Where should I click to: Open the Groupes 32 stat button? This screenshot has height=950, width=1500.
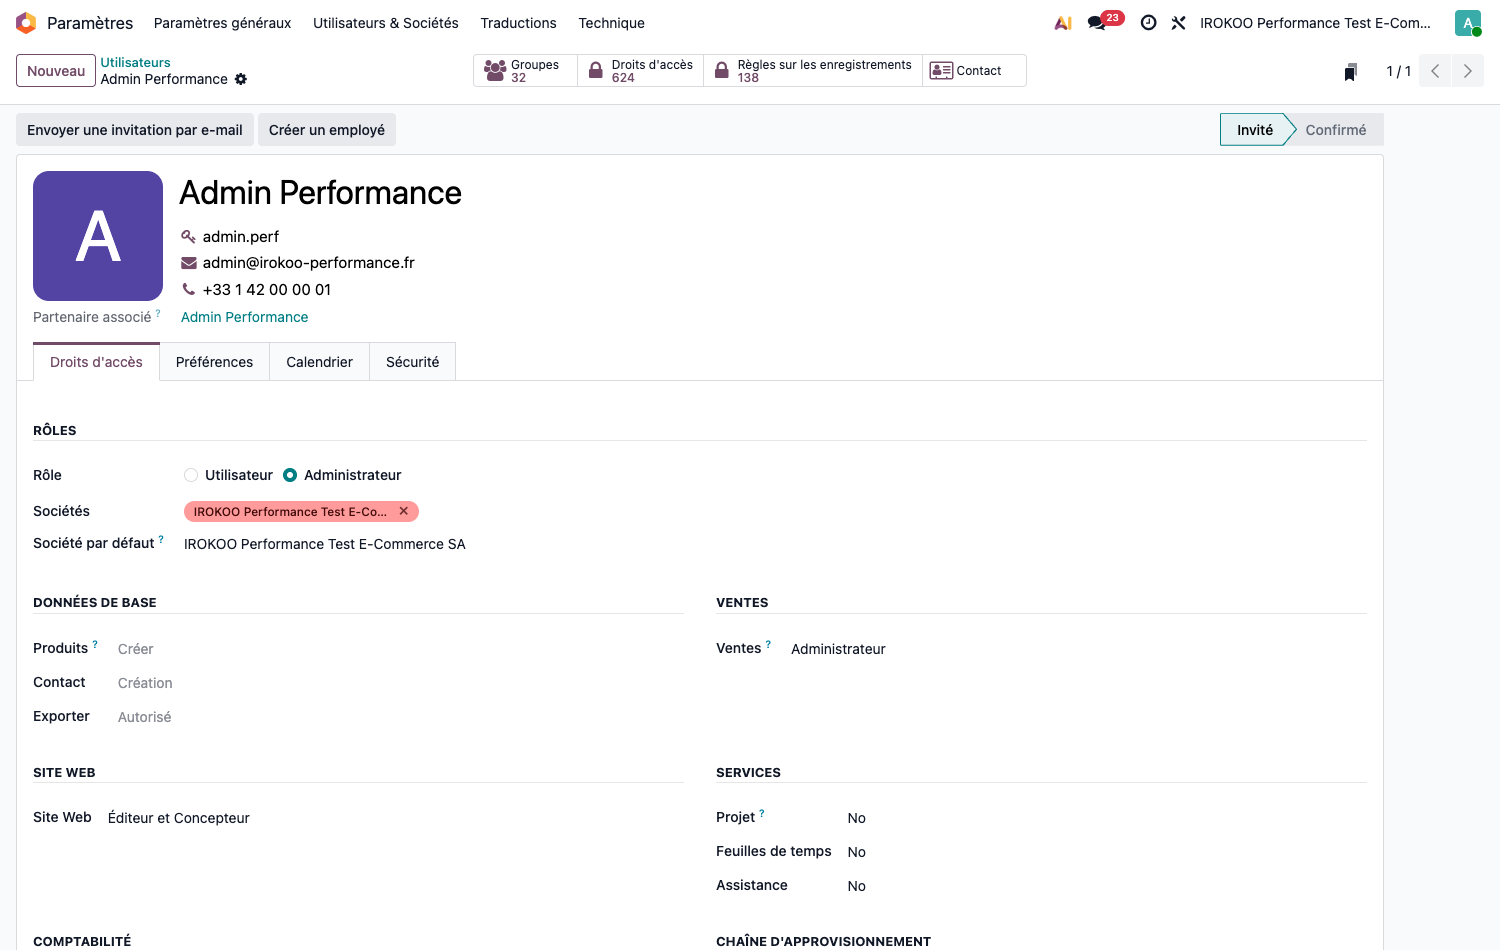point(525,71)
